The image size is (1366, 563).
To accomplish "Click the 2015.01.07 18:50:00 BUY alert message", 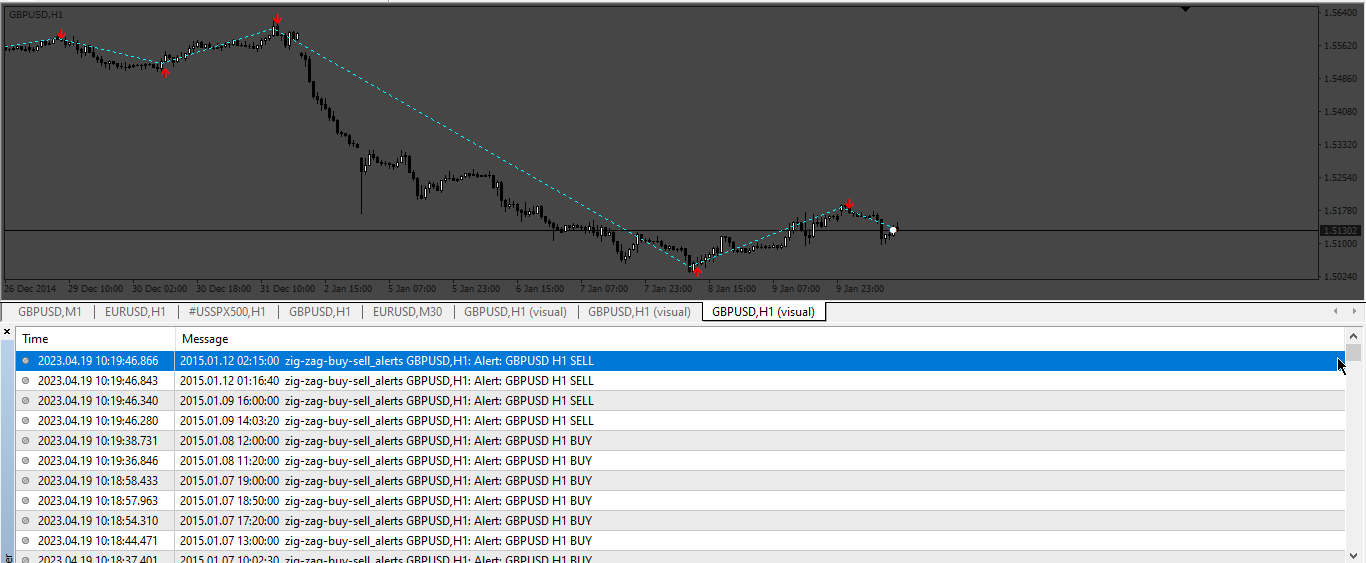I will 386,501.
